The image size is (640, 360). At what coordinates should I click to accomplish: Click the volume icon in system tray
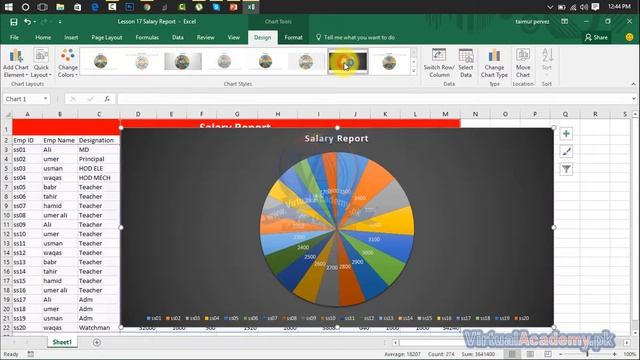584,7
